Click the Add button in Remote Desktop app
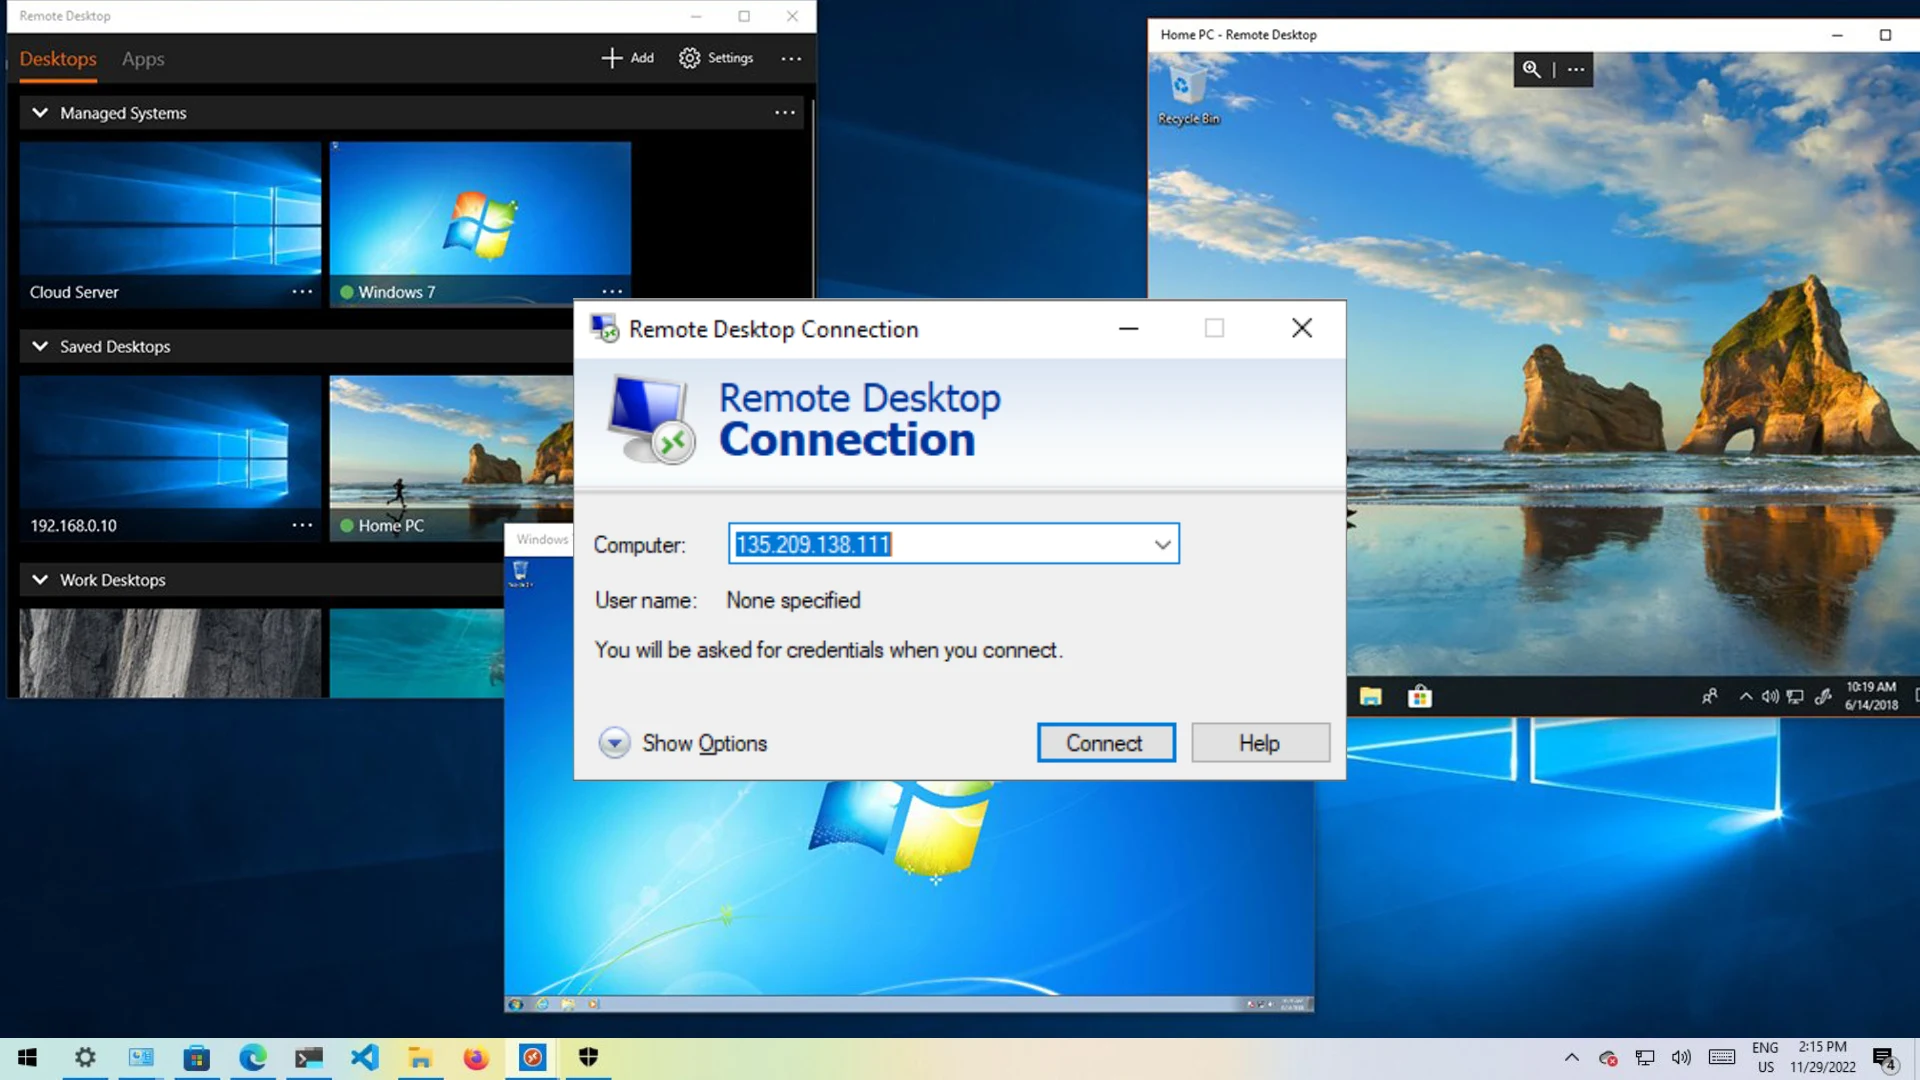The image size is (1920, 1080). (628, 58)
